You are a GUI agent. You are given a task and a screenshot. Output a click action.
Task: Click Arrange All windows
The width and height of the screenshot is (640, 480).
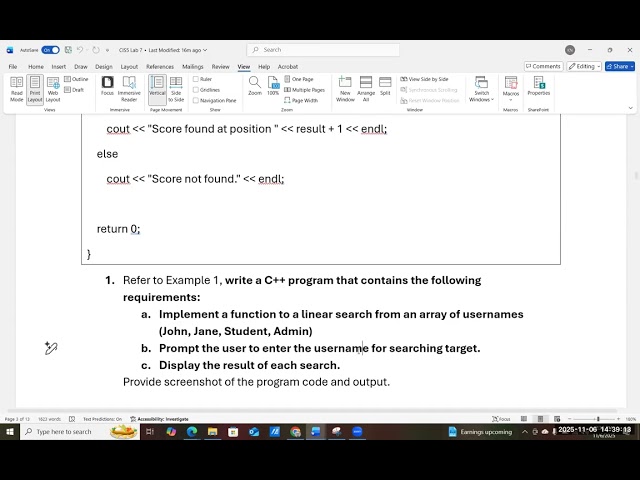(366, 89)
